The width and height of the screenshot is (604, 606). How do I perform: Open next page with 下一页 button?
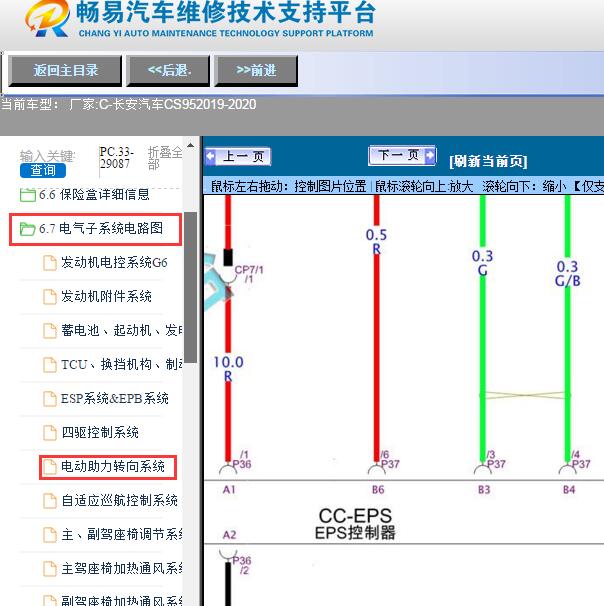tap(402, 155)
